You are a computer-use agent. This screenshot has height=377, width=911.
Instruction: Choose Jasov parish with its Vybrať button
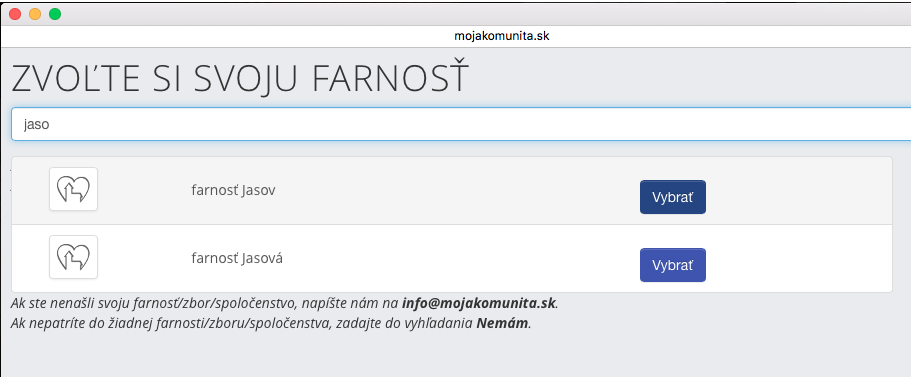coord(673,197)
